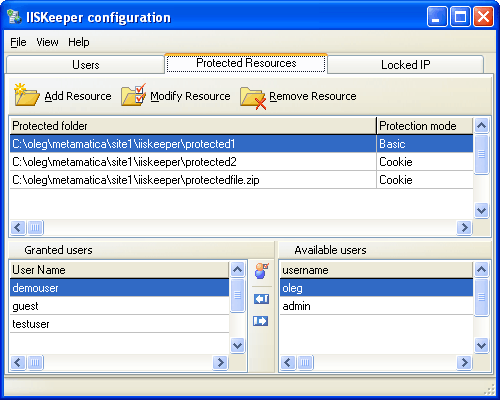Select the protectedfile.zip resource row

tap(241, 180)
